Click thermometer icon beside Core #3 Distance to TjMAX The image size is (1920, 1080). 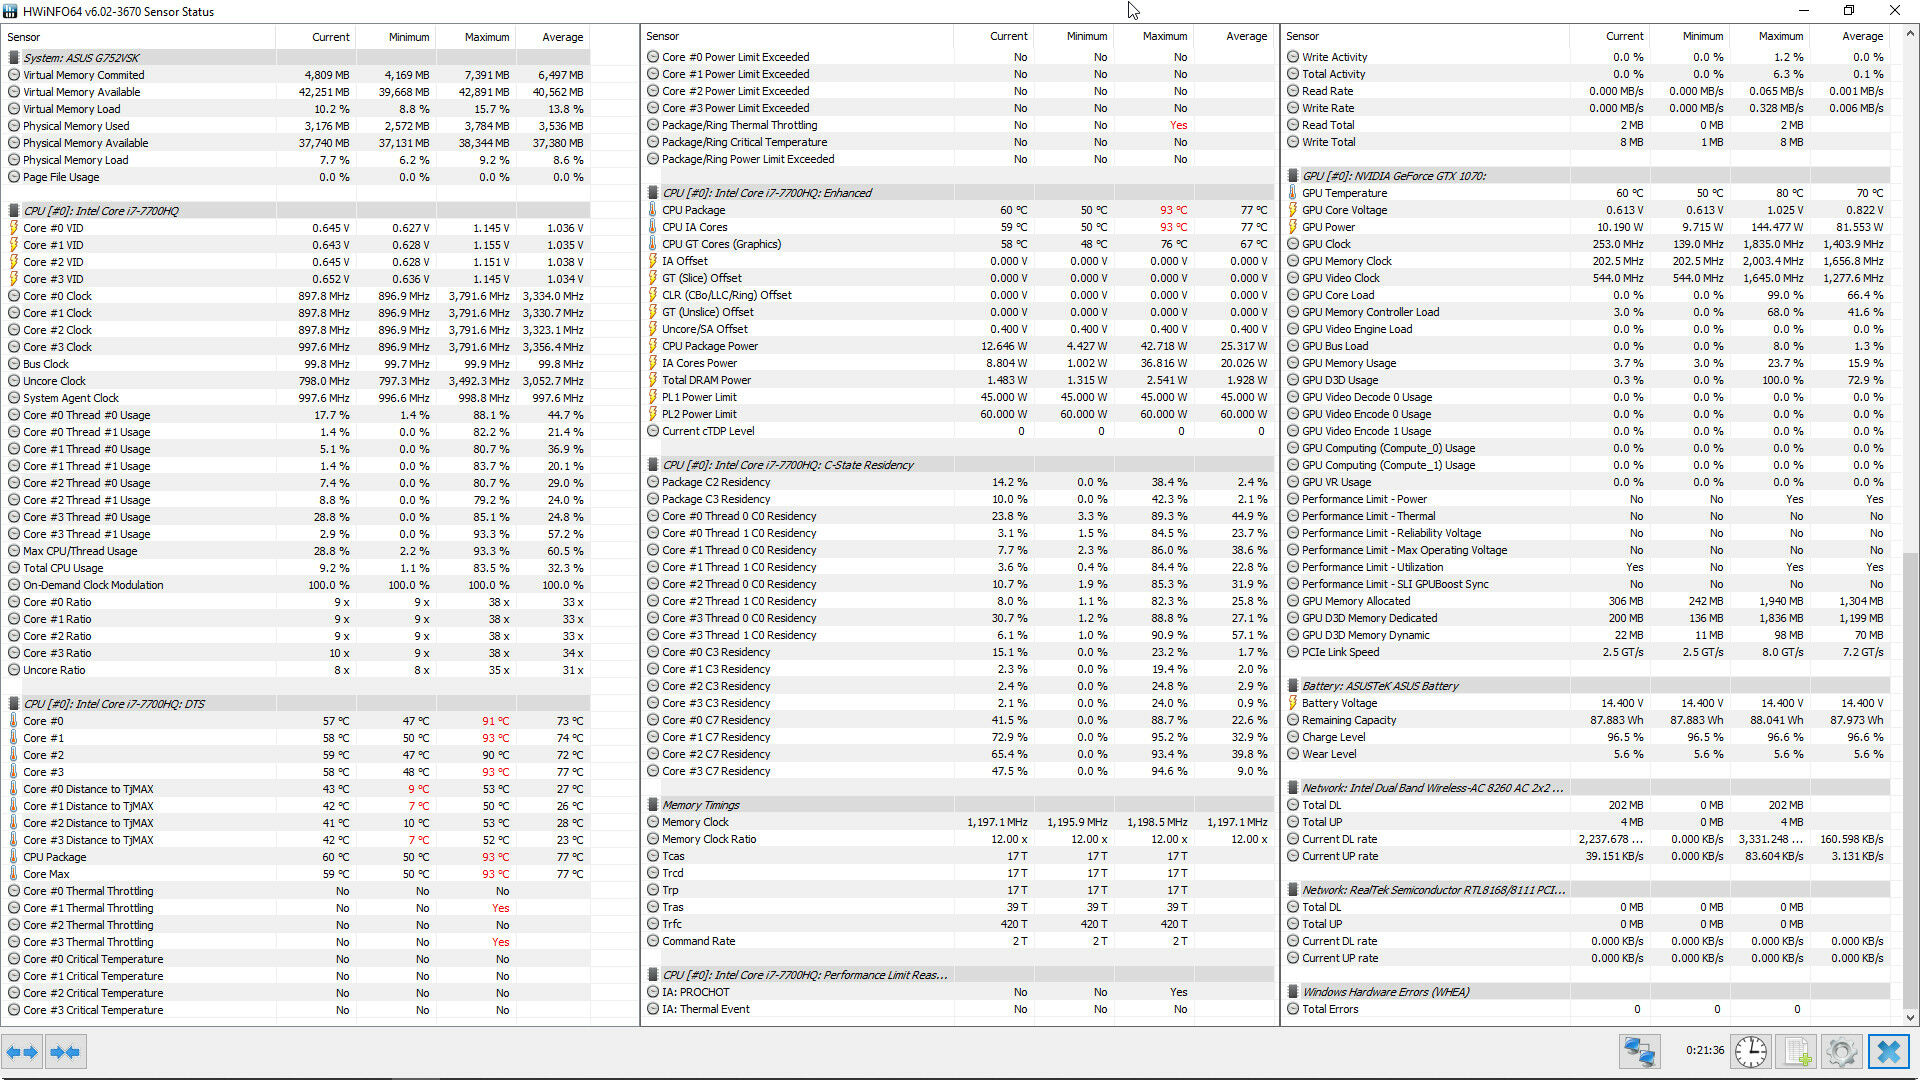pos(14,840)
